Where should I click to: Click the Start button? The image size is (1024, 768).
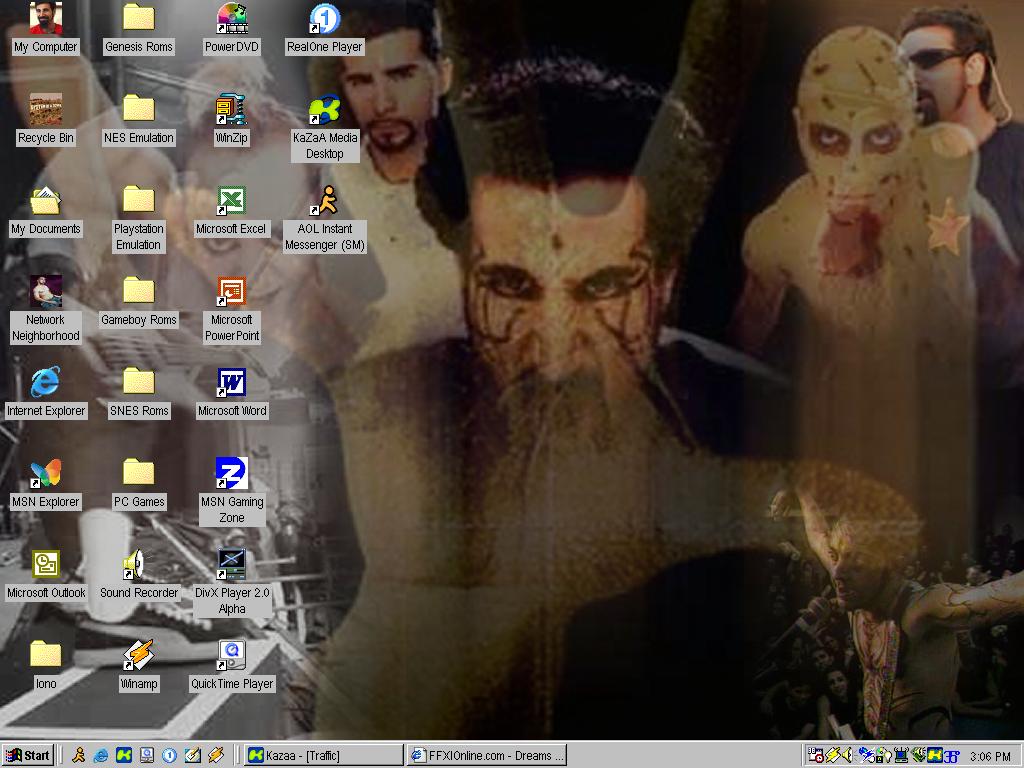click(x=28, y=755)
